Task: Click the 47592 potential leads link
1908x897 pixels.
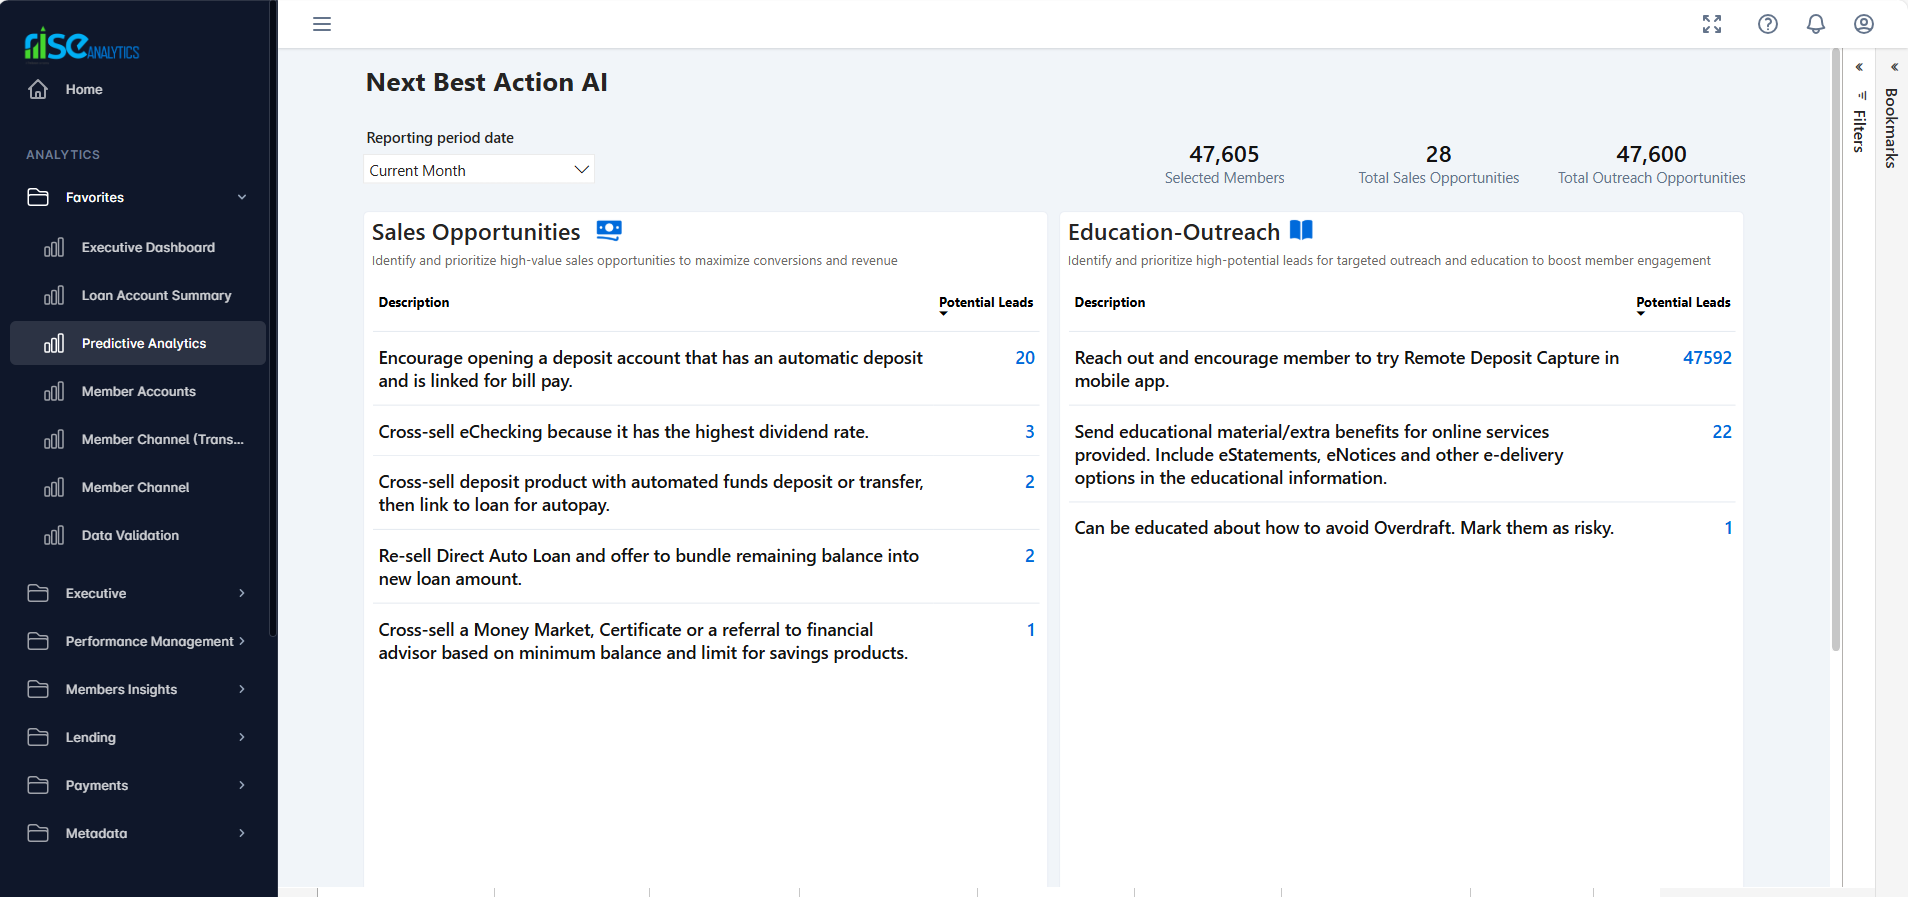Action: point(1707,358)
